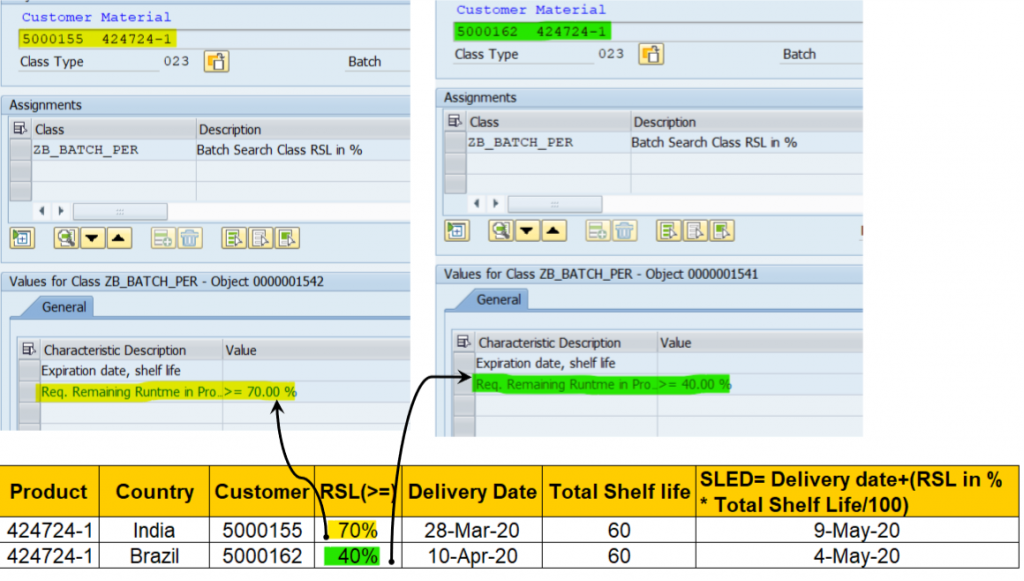Select row marker for ZB_BATCH_PER in 5000162 panel
1024x581 pixels.
tap(455, 142)
